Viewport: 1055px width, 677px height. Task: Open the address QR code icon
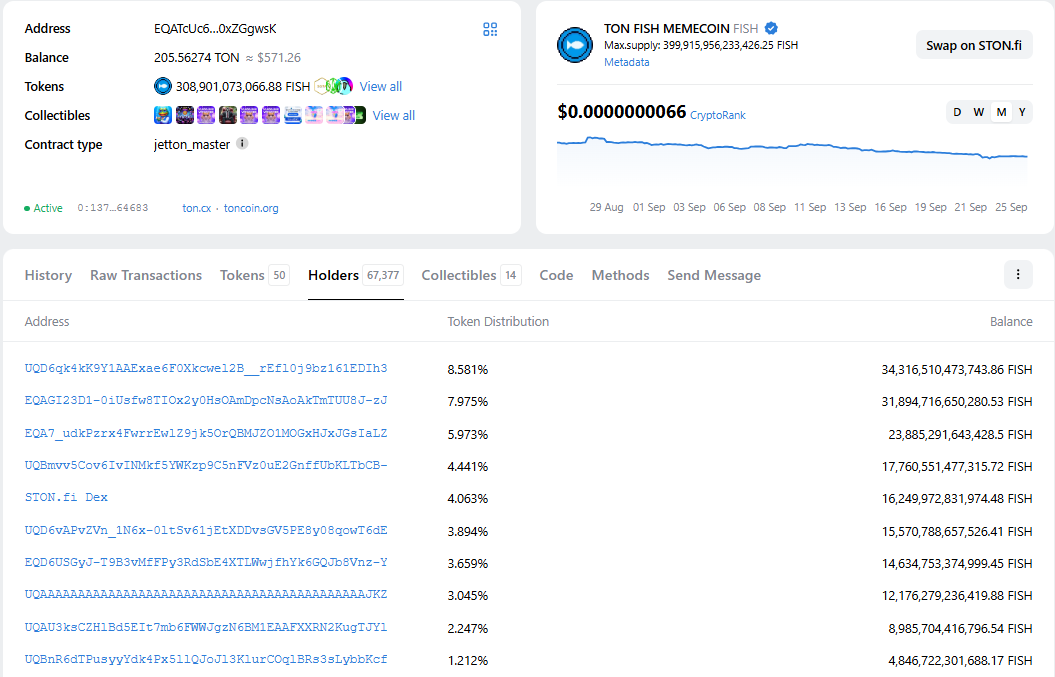click(490, 29)
